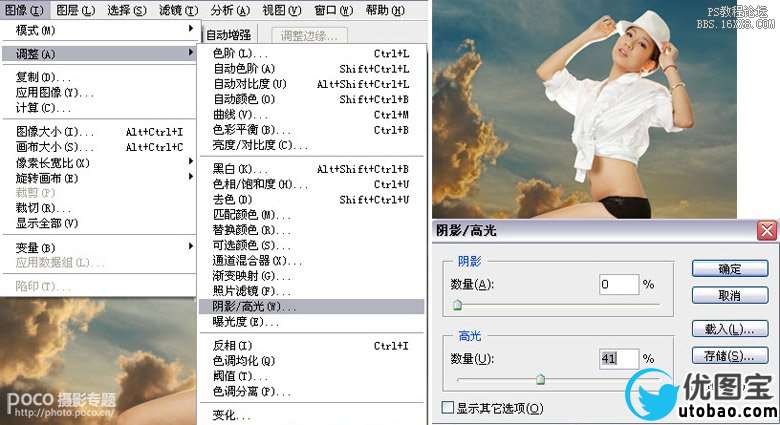
Task: Open the 选择(S) menu
Action: pyautogui.click(x=127, y=10)
